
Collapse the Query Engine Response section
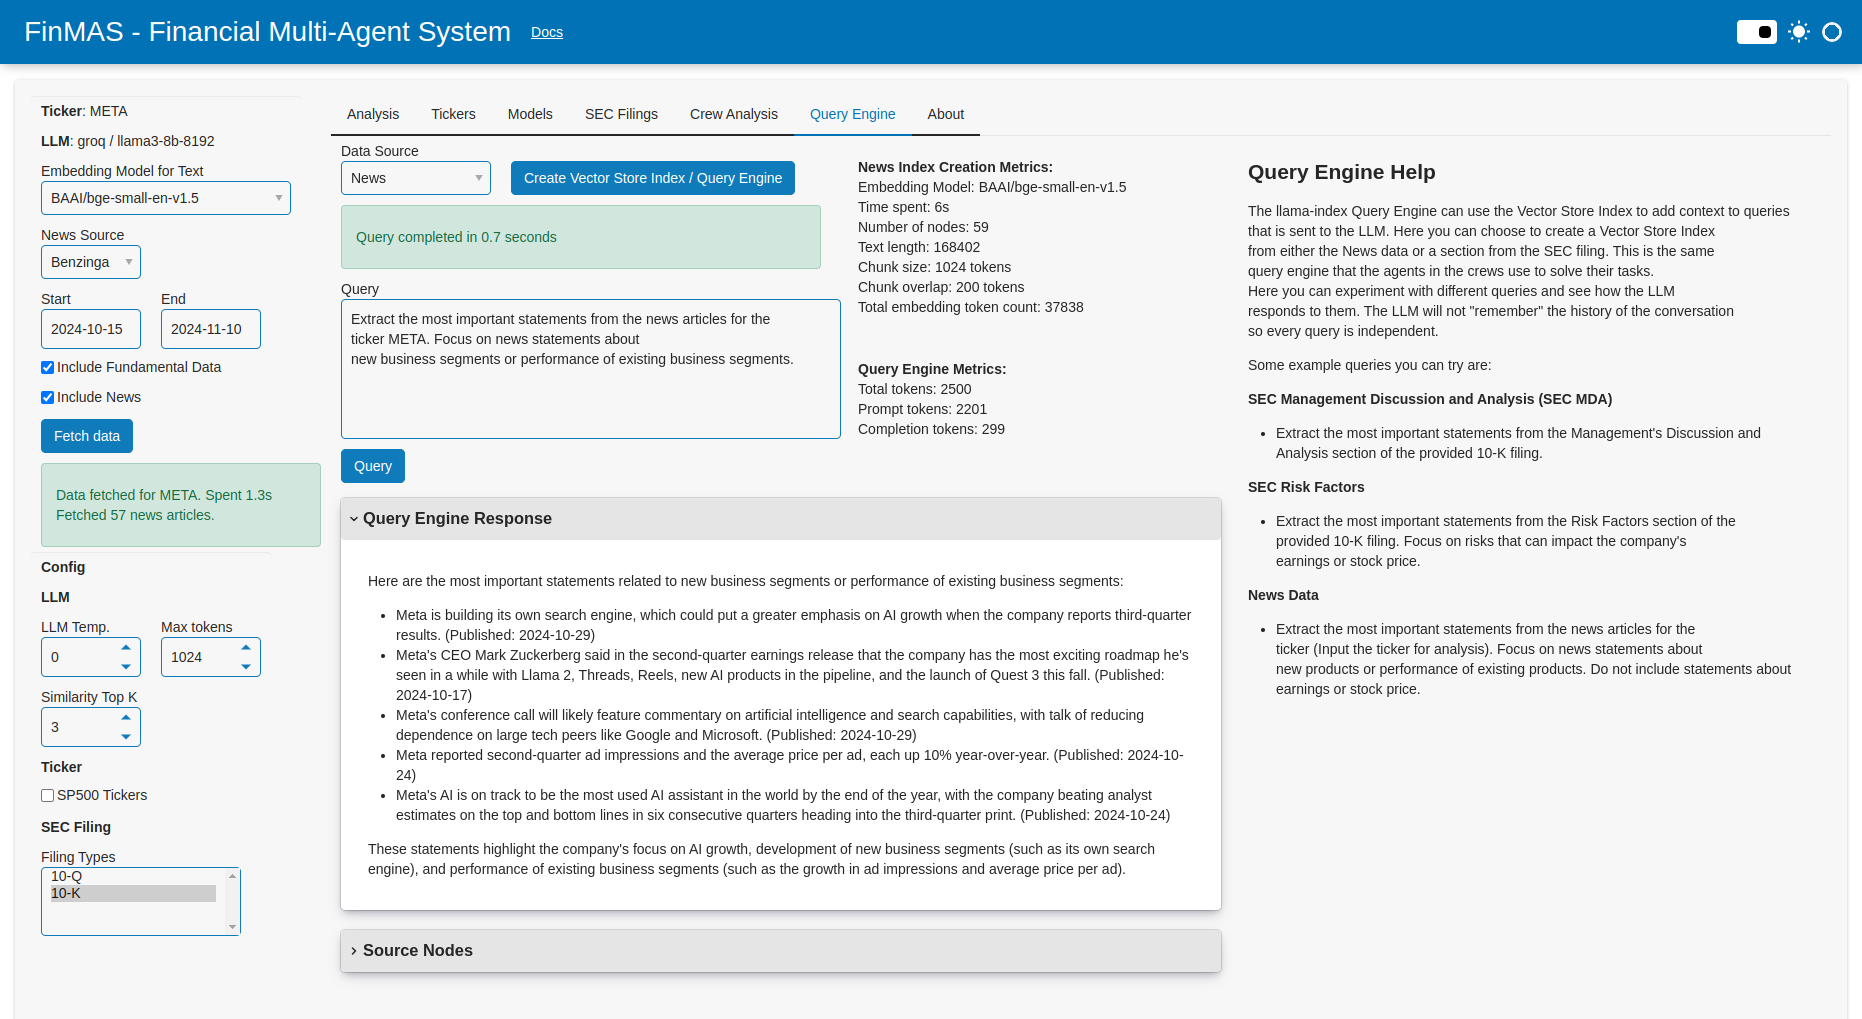click(781, 519)
